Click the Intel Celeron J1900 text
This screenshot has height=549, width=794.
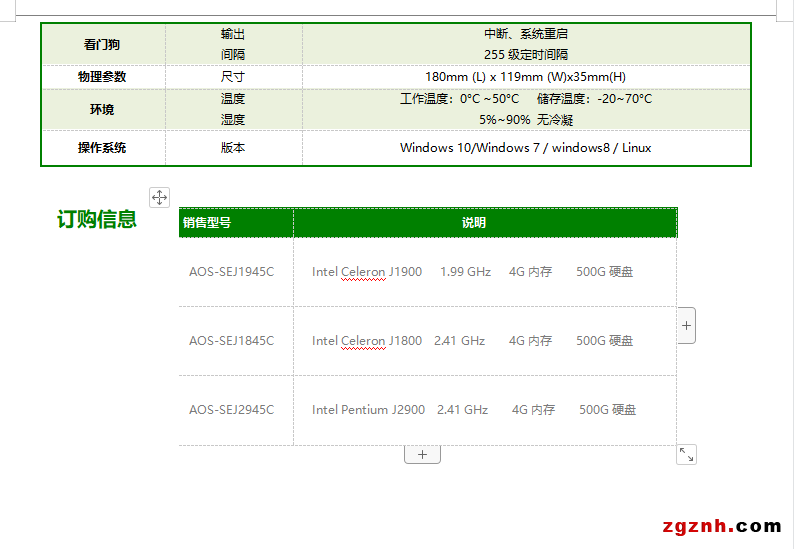click(x=367, y=272)
